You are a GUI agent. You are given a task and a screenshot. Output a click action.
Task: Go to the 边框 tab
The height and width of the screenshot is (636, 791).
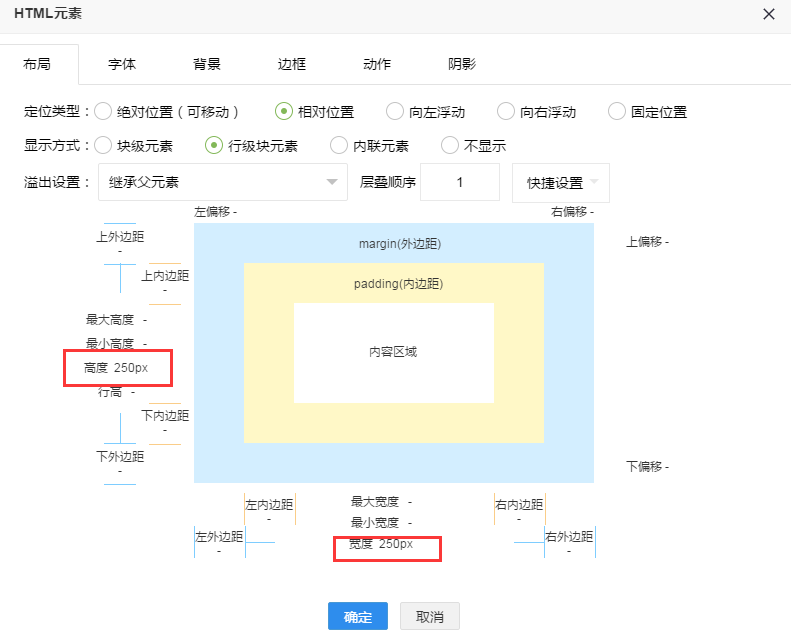point(292,64)
